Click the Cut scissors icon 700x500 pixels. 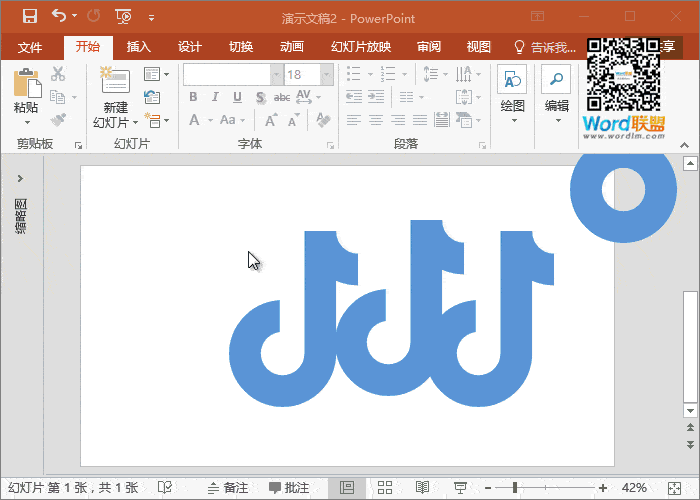[58, 74]
